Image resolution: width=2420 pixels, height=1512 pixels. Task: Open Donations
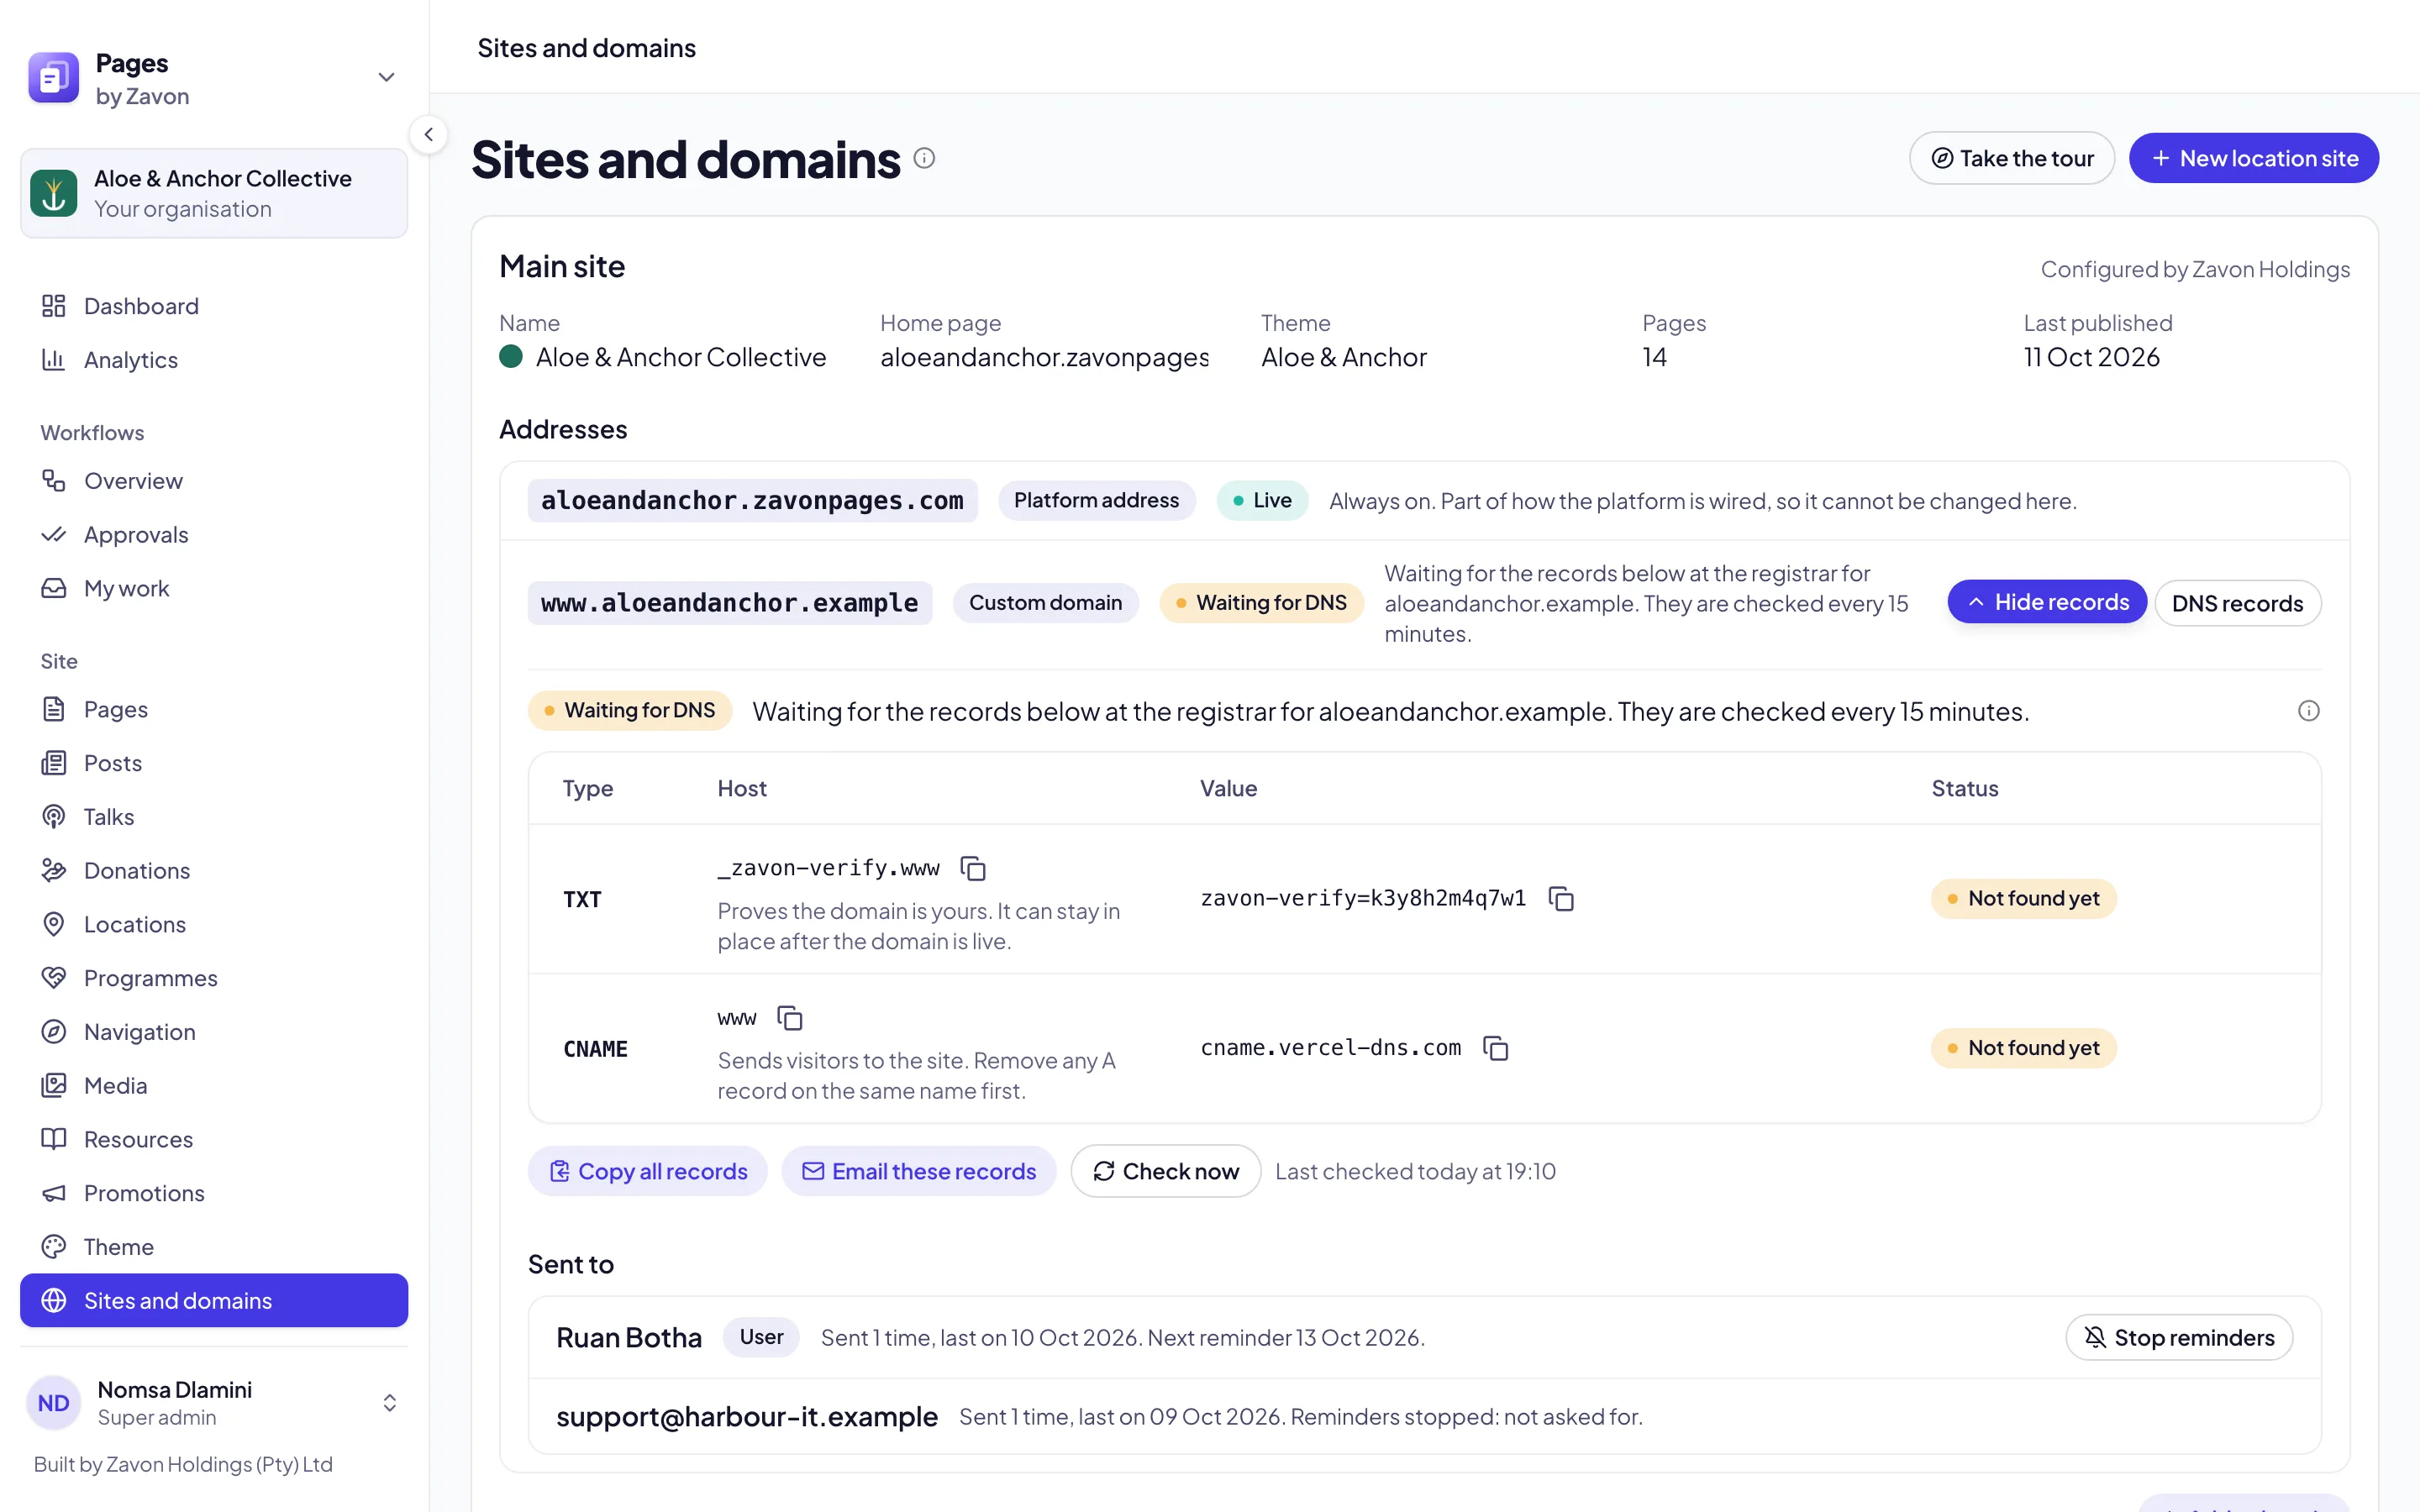214,871
